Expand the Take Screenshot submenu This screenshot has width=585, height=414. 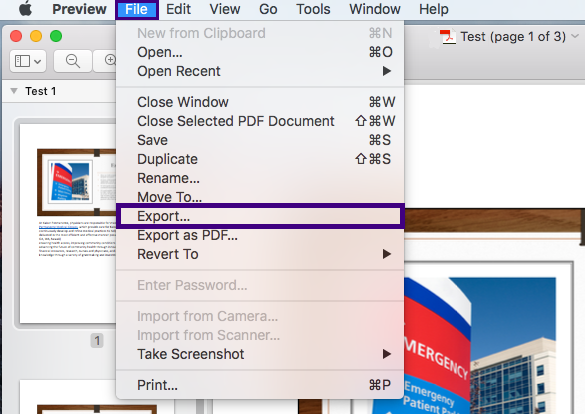coord(260,354)
